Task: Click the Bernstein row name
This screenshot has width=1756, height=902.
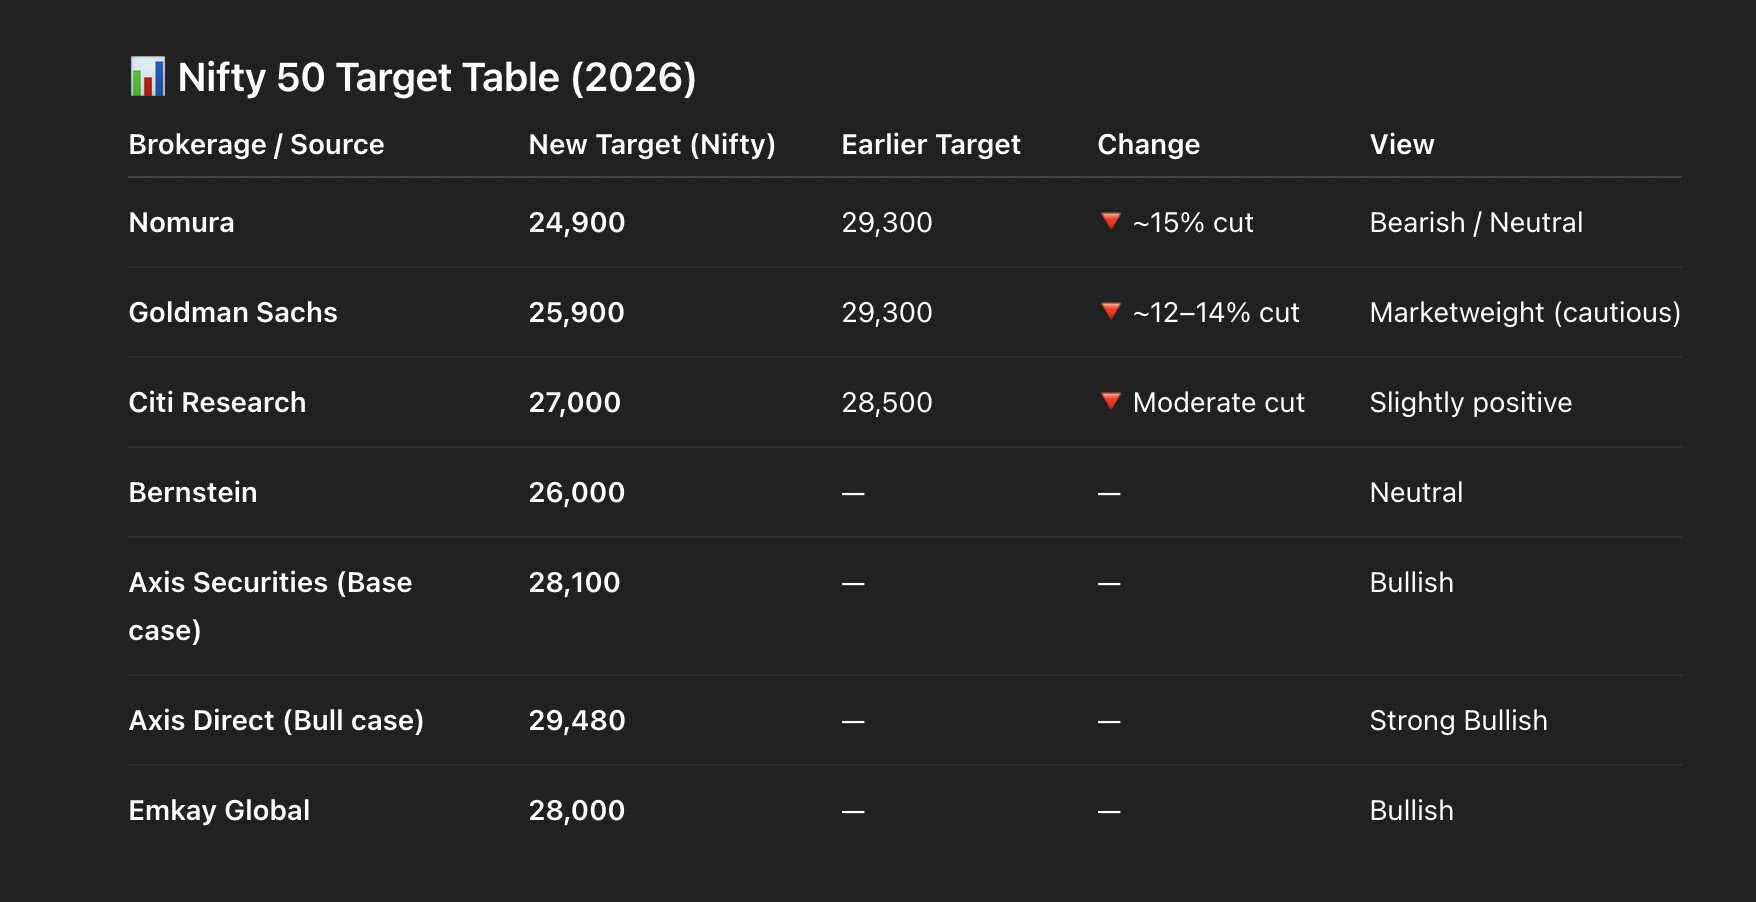Action: tap(193, 492)
